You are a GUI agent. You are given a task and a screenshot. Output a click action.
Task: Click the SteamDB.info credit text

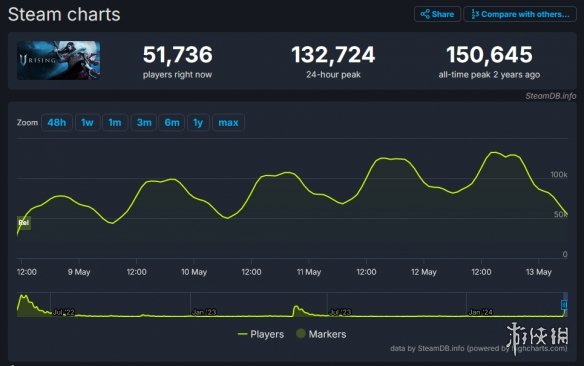pos(550,96)
